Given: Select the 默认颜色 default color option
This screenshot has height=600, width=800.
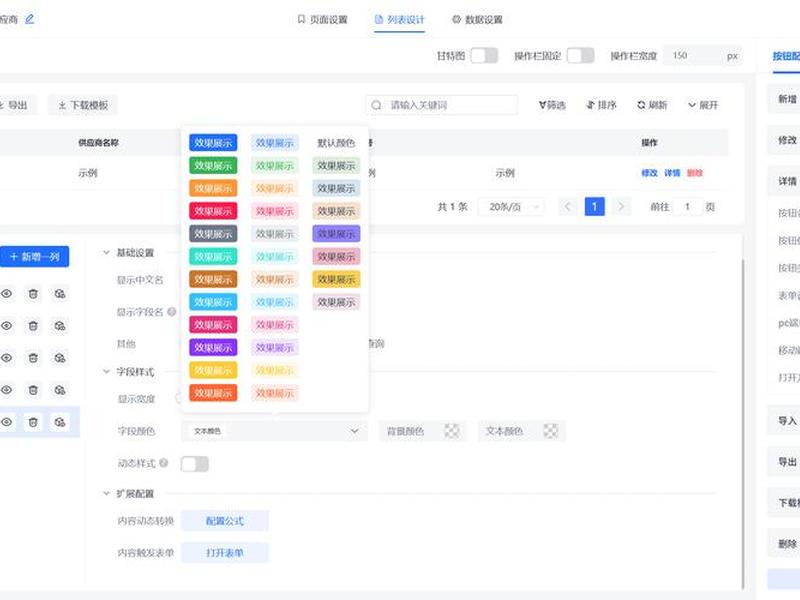Looking at the screenshot, I should point(336,143).
